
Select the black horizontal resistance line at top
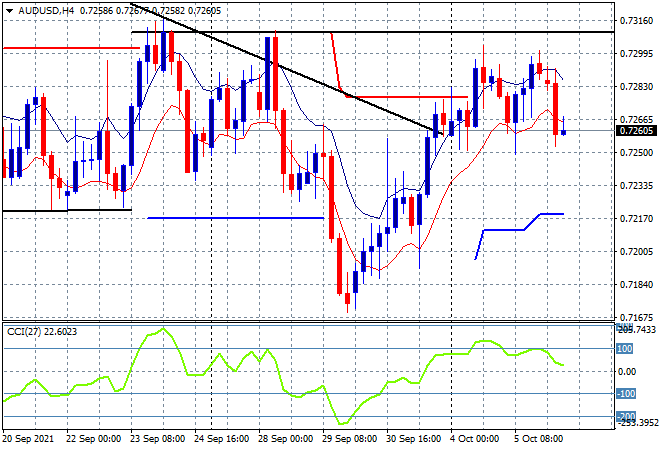[373, 32]
